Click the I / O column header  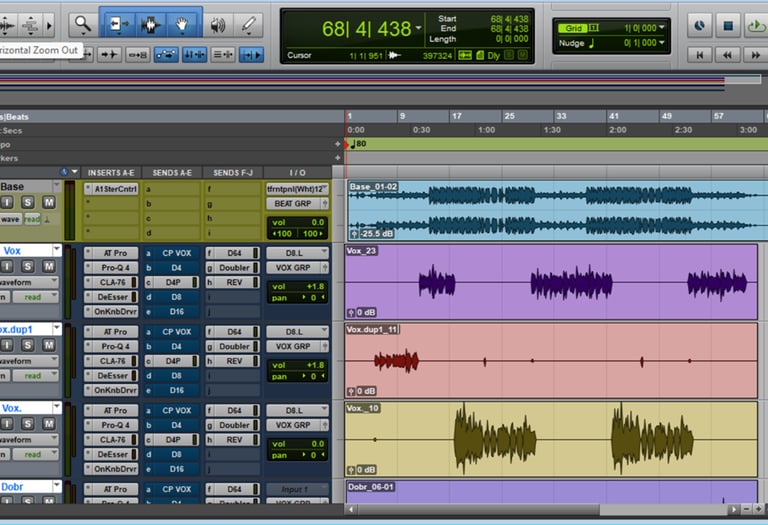[x=297, y=172]
